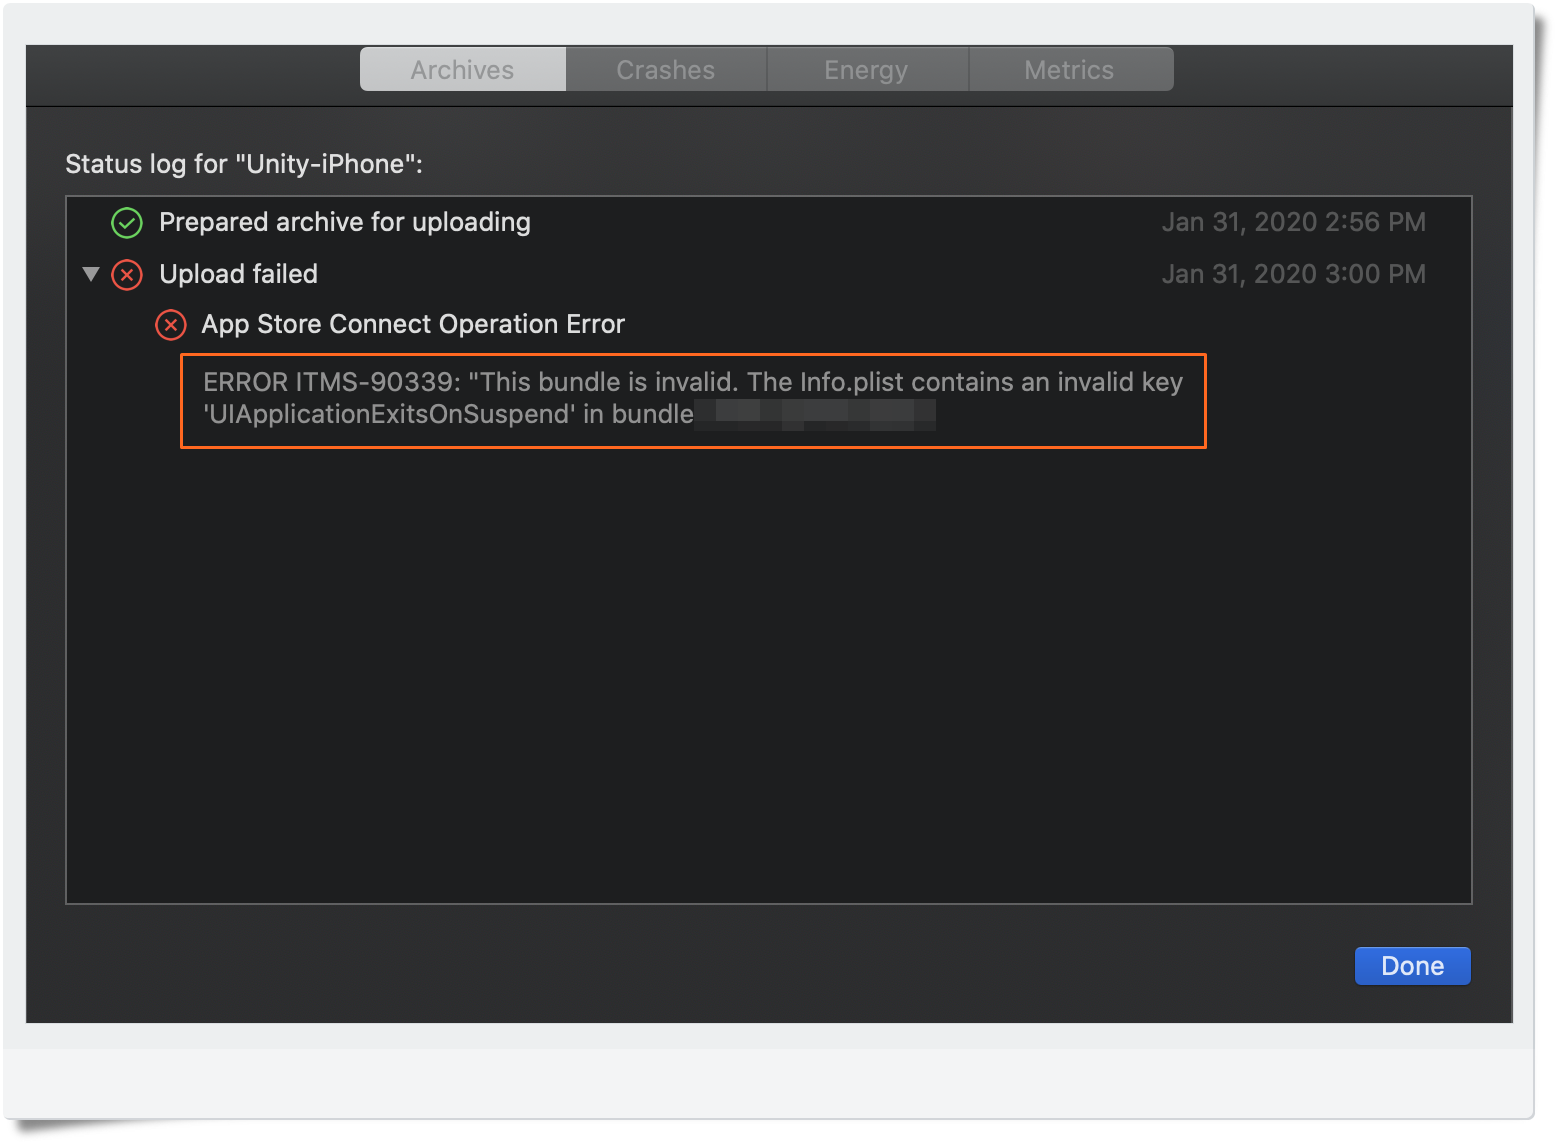This screenshot has height=1142, width=1557.
Task: Click the 'Jan 31, 2020 2:56 PM' timestamp
Action: 1294,222
